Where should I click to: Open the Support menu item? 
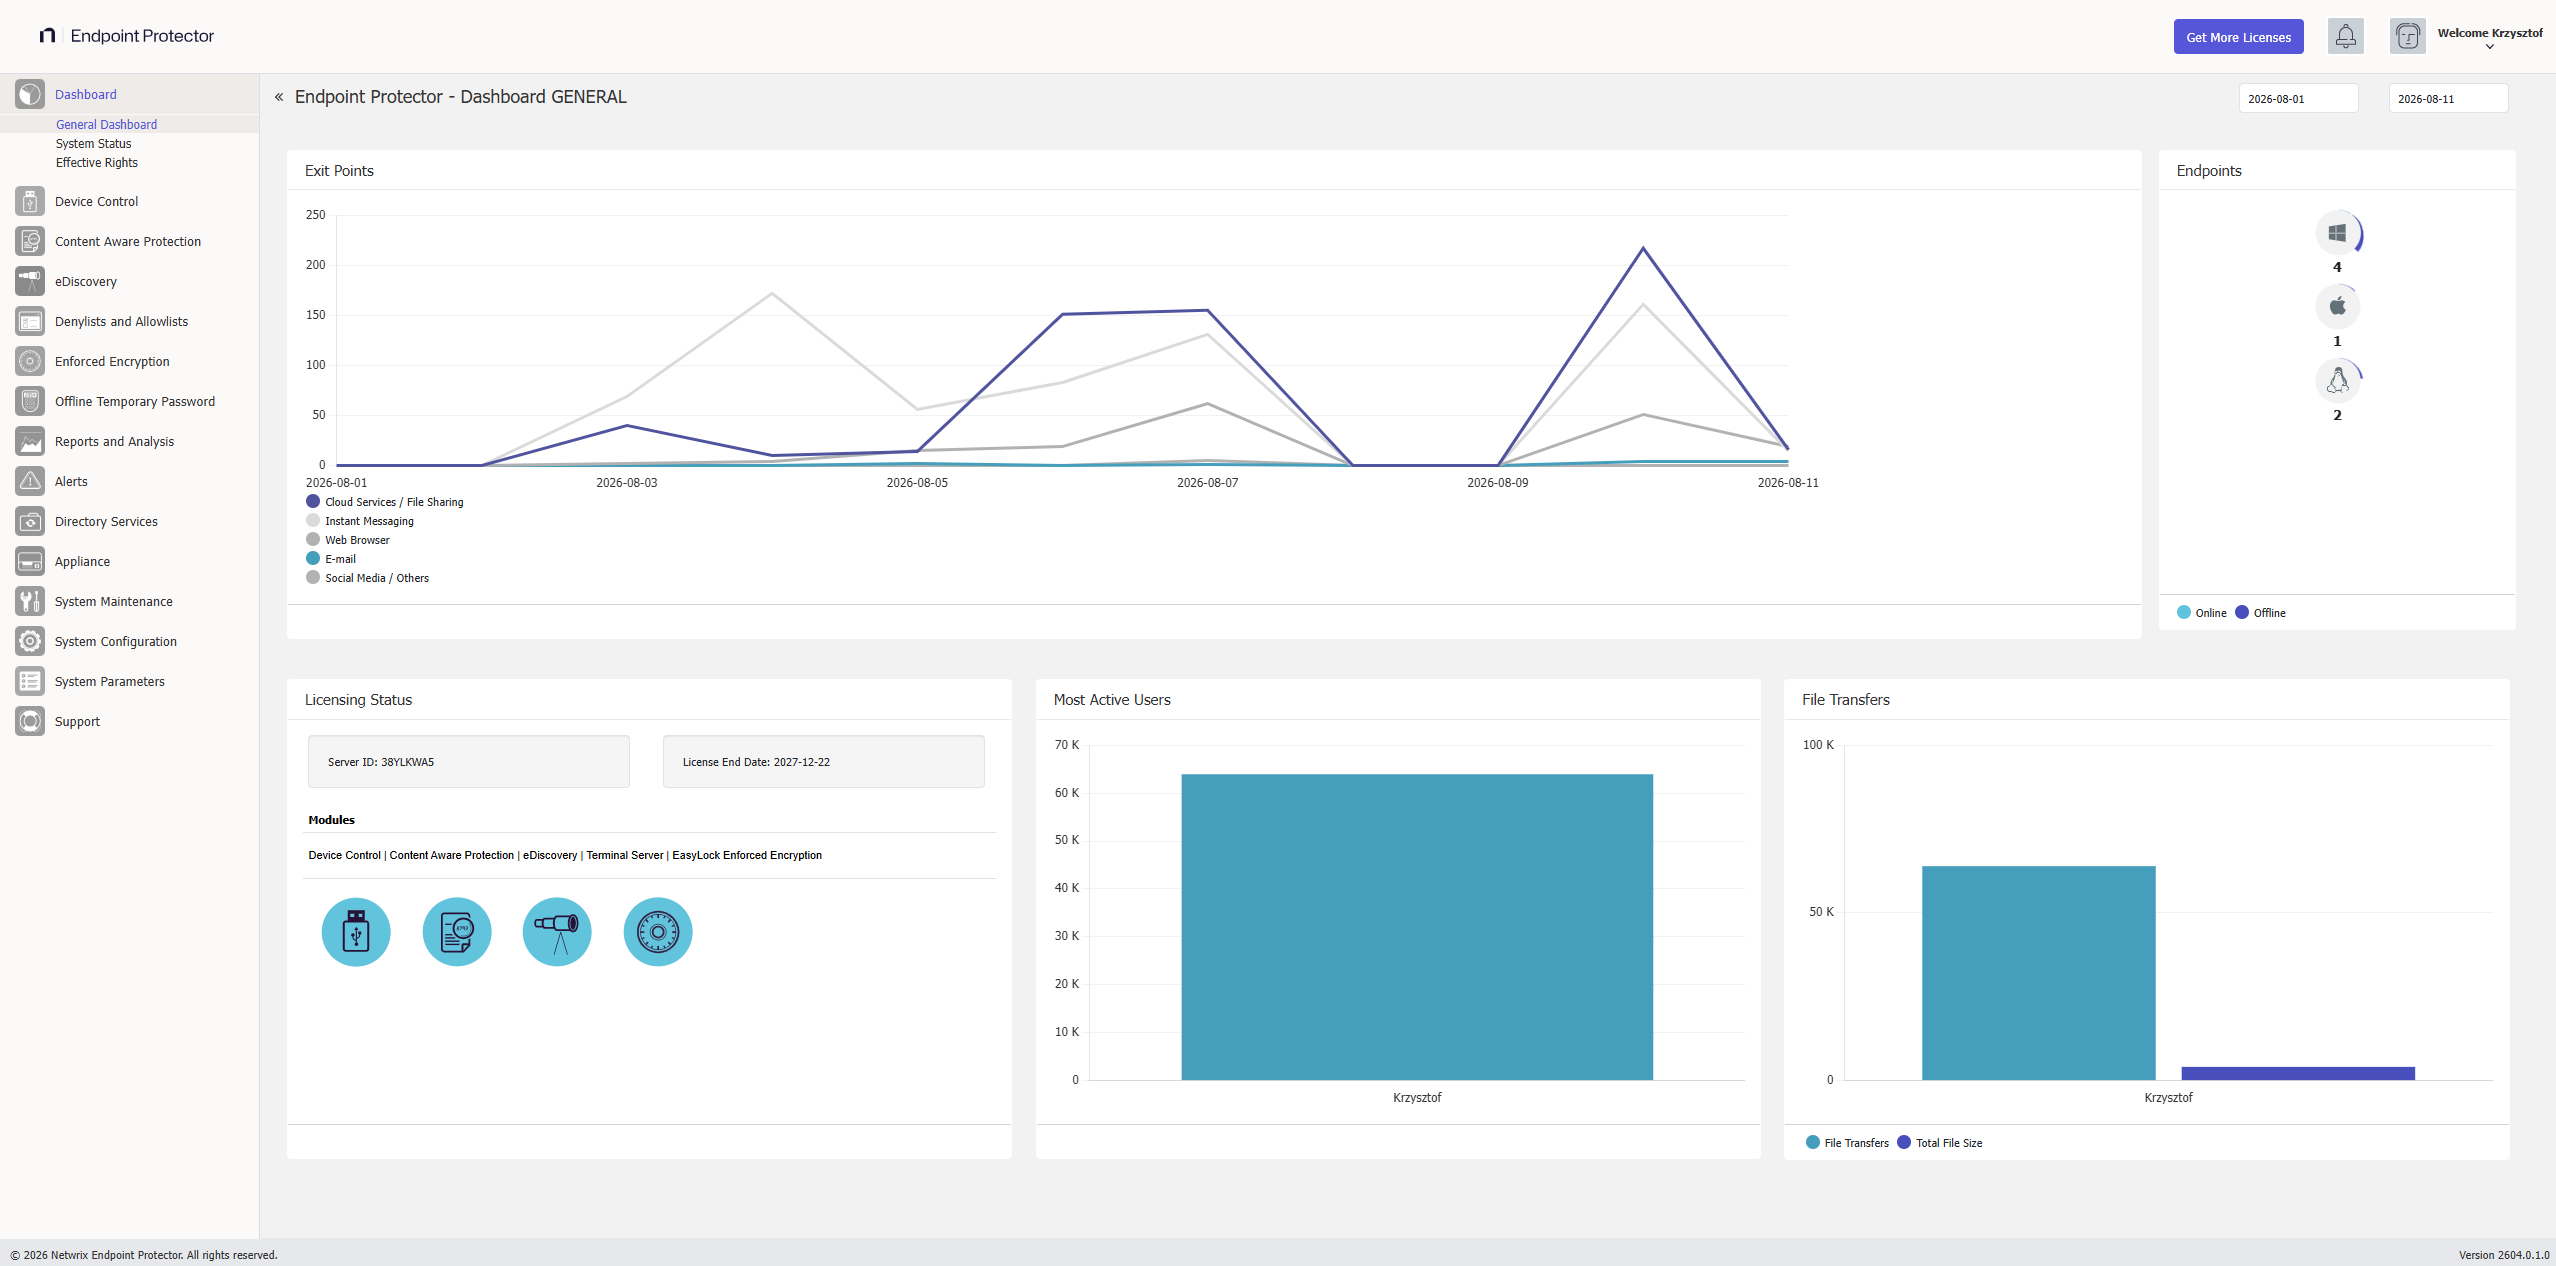77,721
